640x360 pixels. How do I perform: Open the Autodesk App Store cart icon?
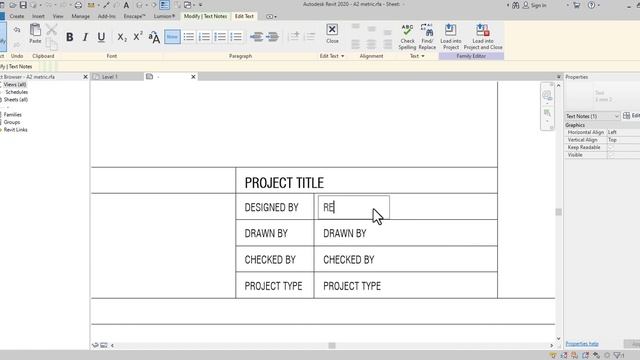coord(576,5)
